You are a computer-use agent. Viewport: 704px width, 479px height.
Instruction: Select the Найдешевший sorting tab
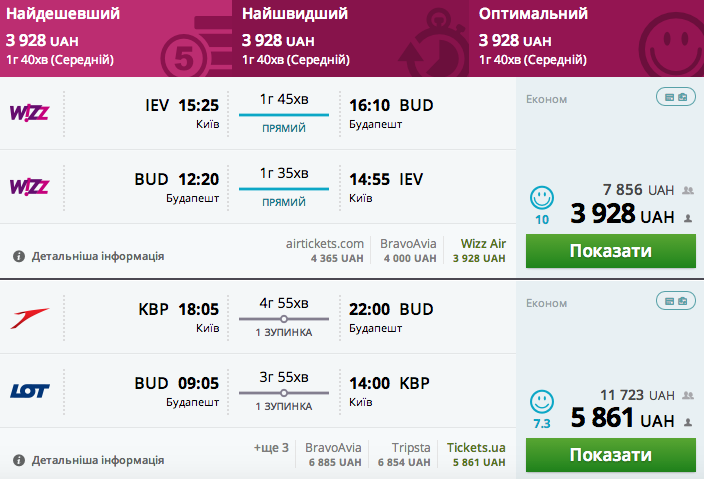tap(116, 38)
